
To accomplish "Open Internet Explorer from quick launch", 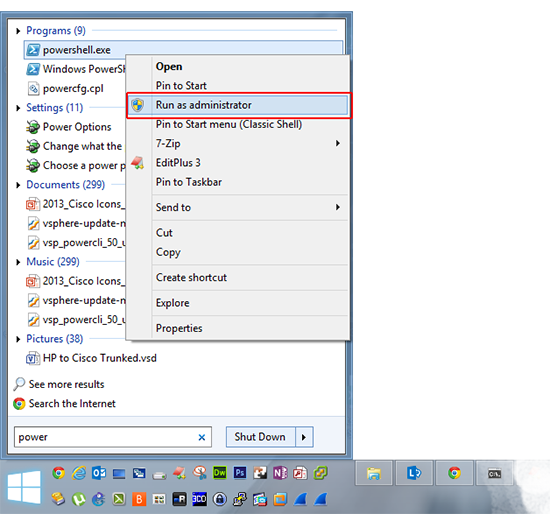I will click(x=79, y=473).
